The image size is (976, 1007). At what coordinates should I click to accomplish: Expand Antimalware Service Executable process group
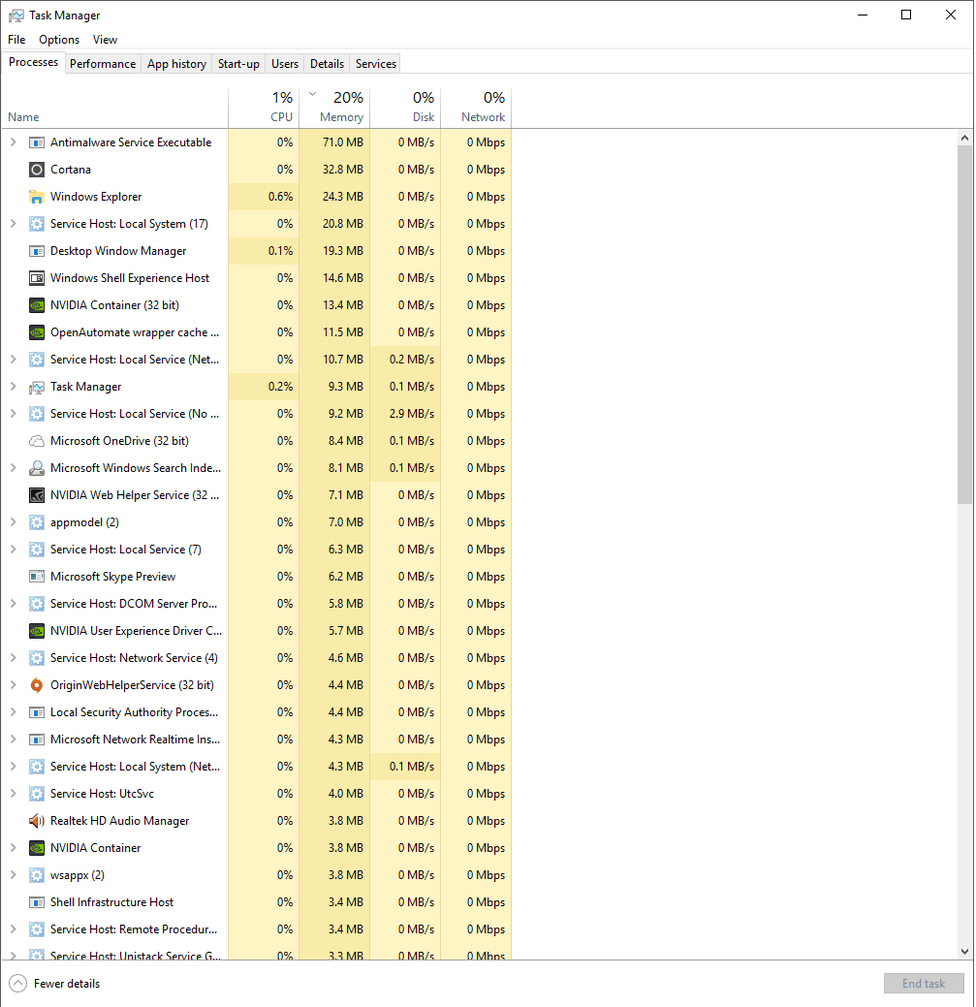(x=13, y=142)
